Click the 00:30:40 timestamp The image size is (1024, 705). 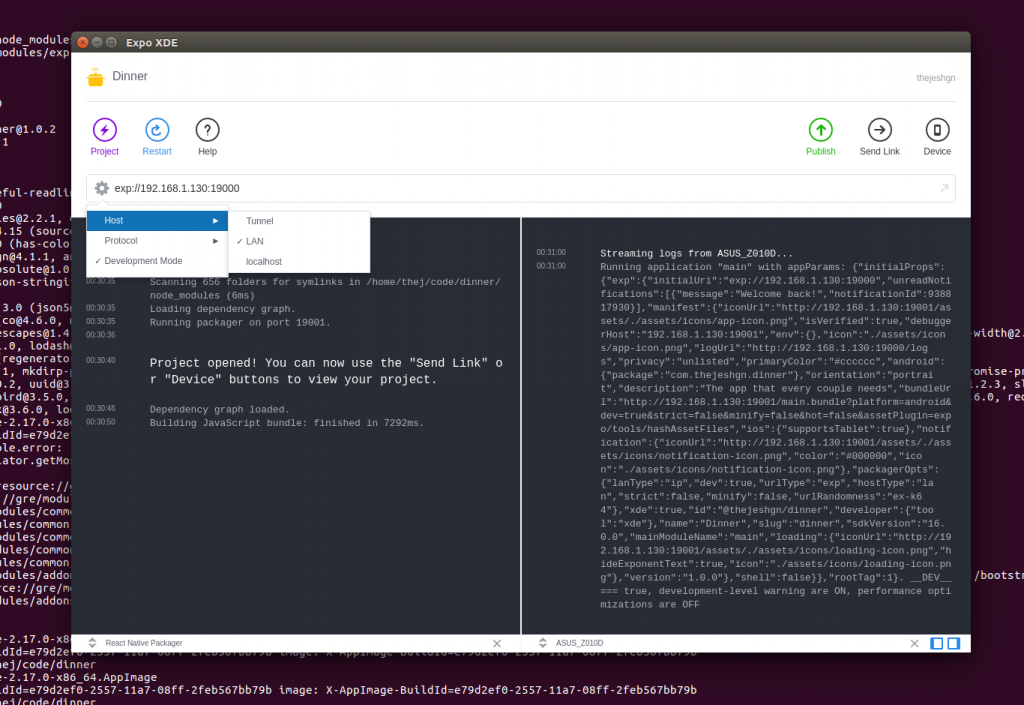(x=101, y=360)
